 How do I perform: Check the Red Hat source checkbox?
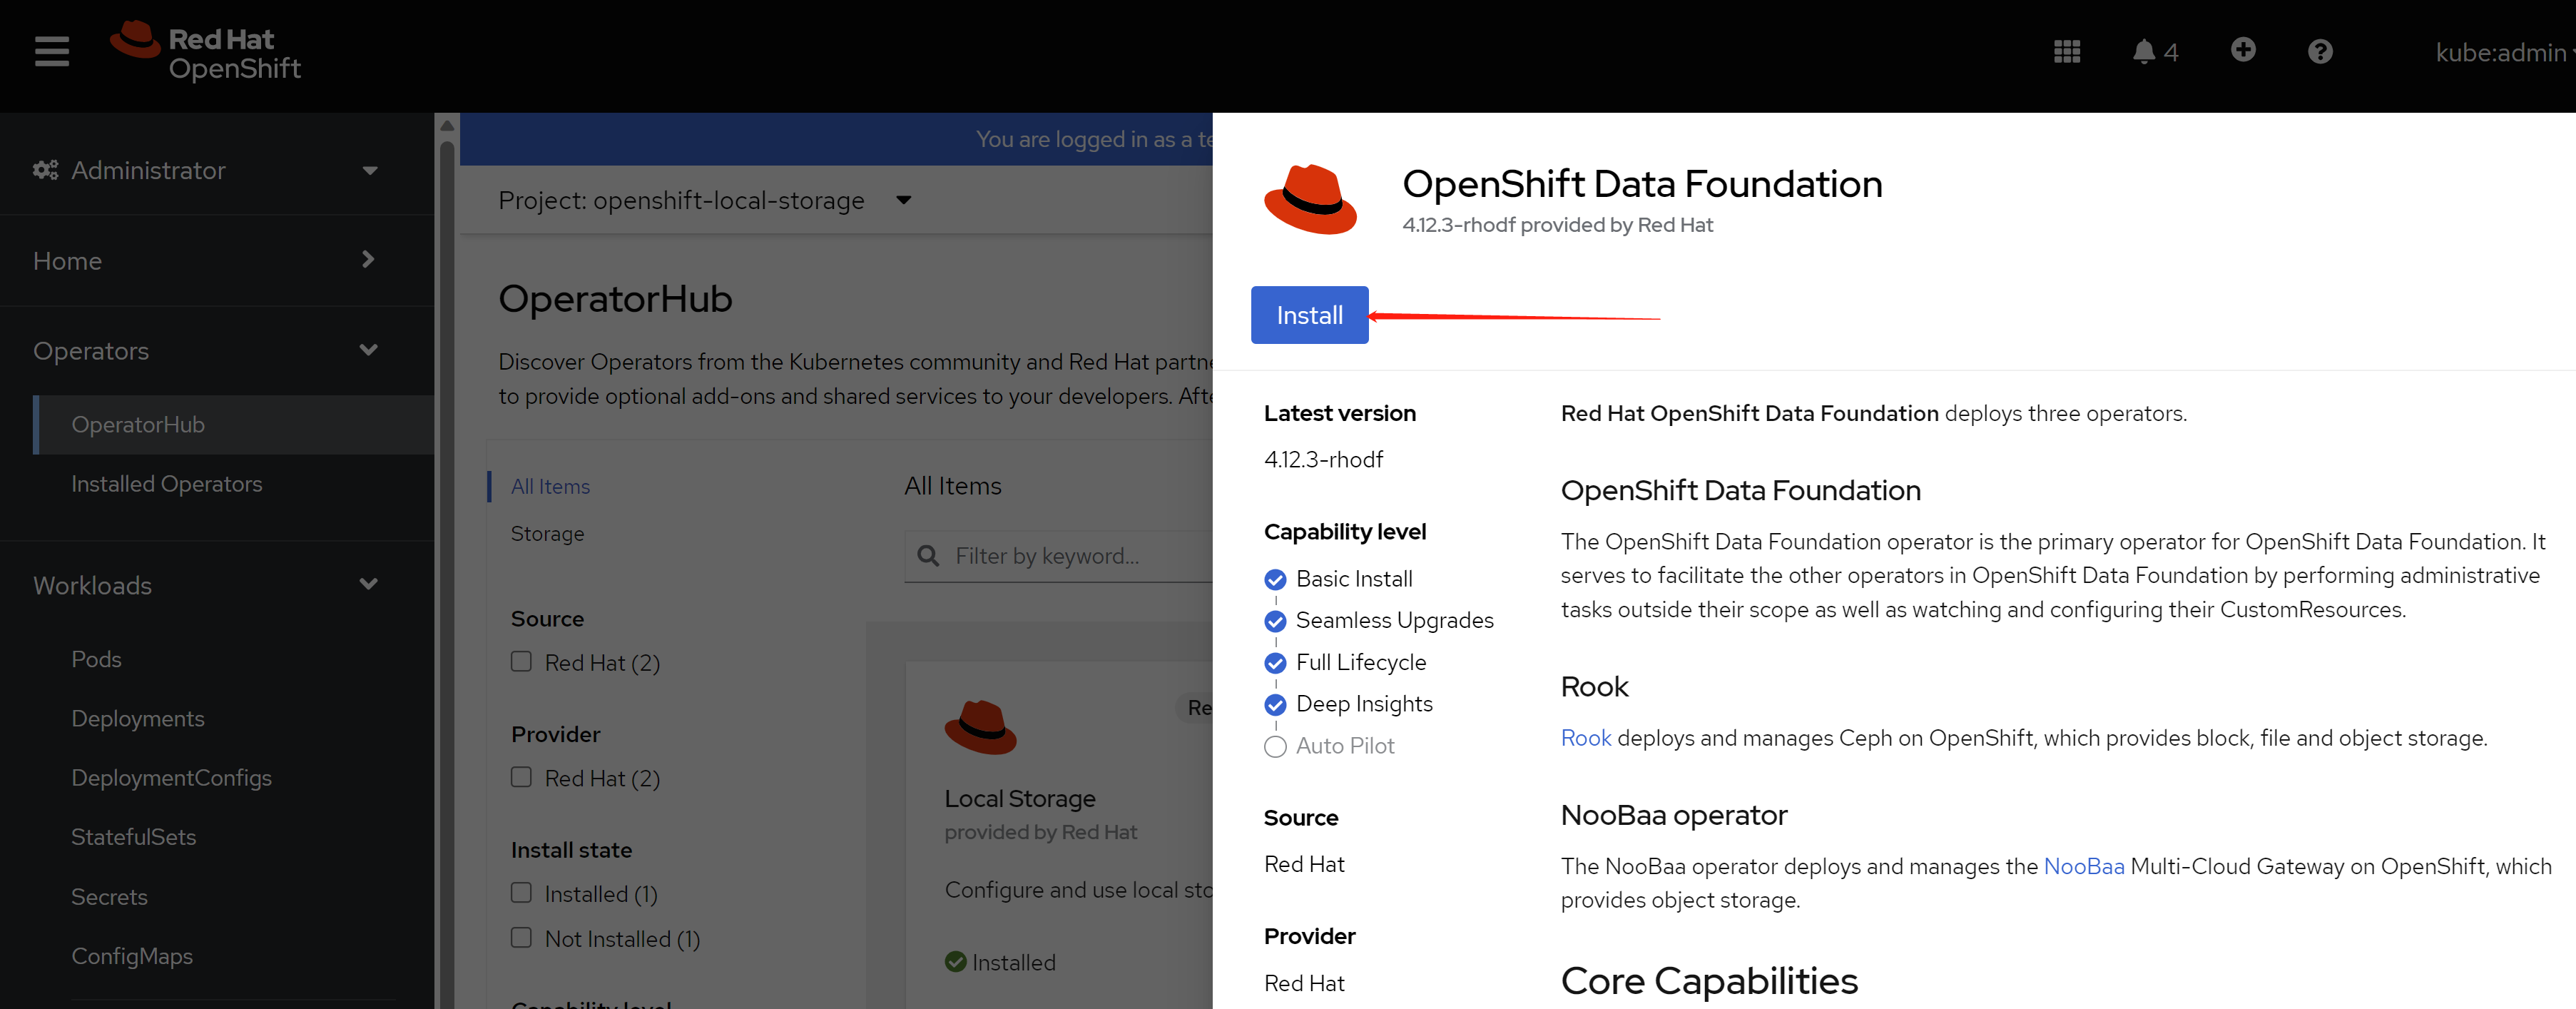521,661
